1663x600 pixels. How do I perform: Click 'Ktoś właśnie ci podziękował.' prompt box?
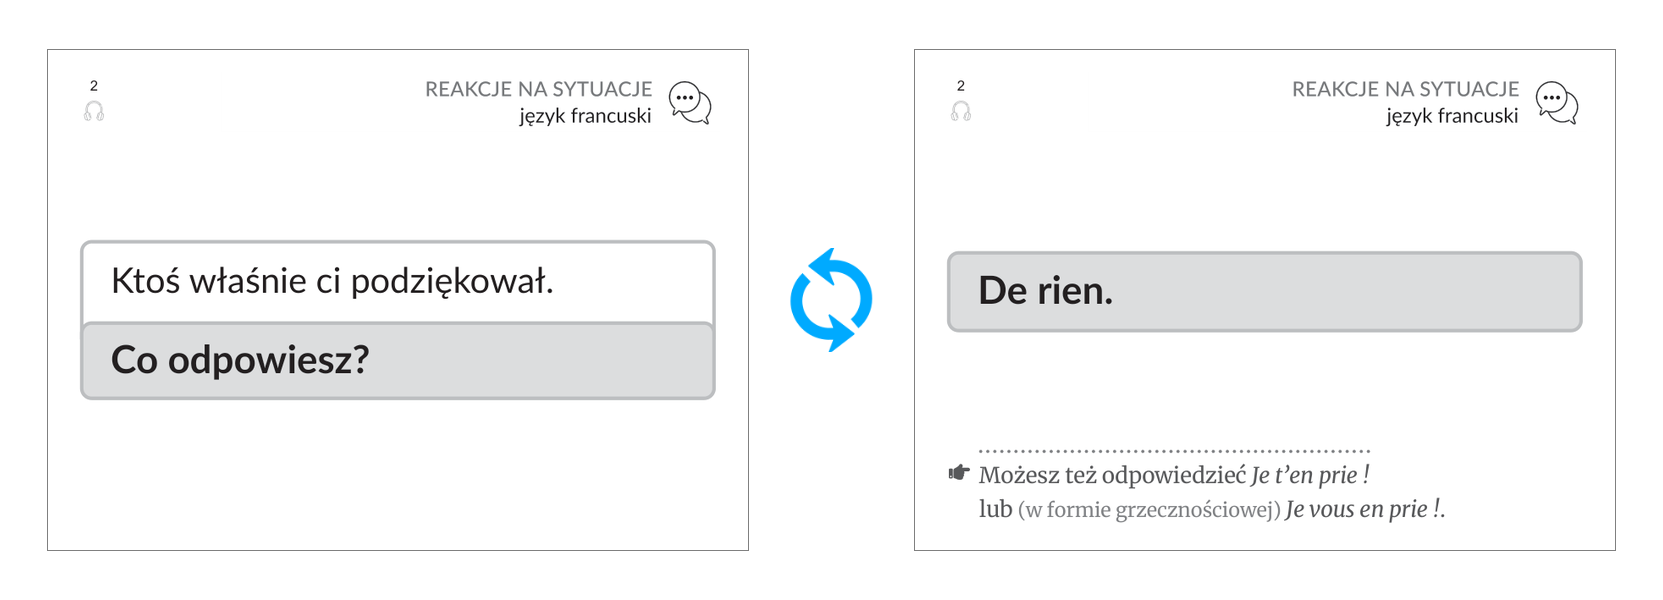pyautogui.click(x=398, y=282)
